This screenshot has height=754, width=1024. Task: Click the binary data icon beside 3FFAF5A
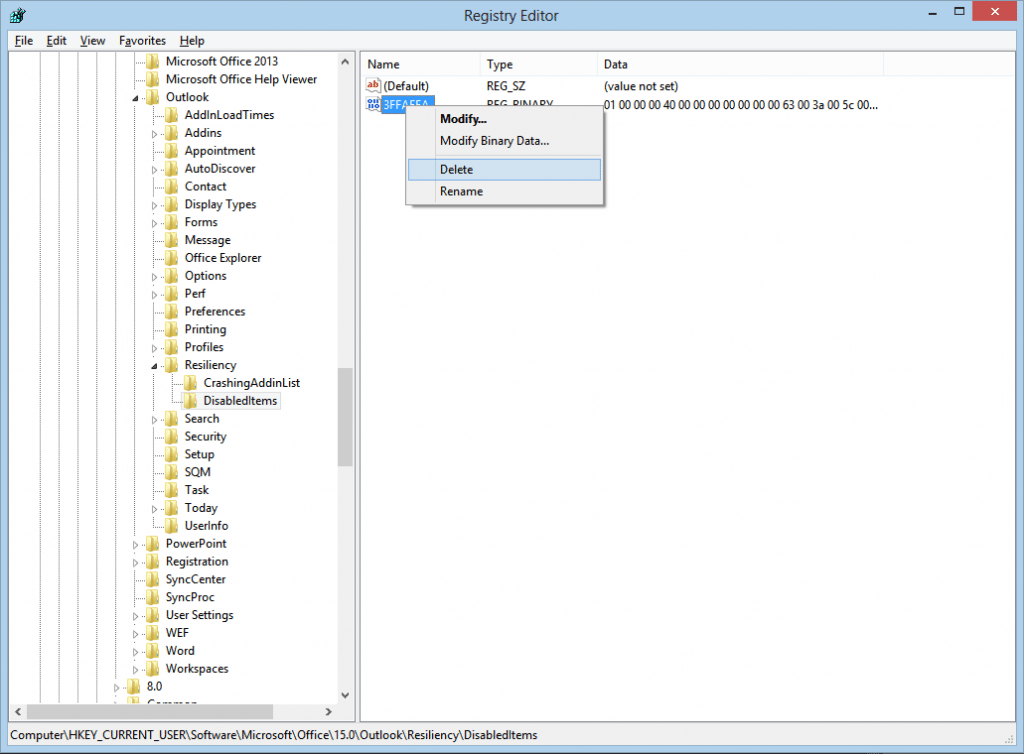372,104
